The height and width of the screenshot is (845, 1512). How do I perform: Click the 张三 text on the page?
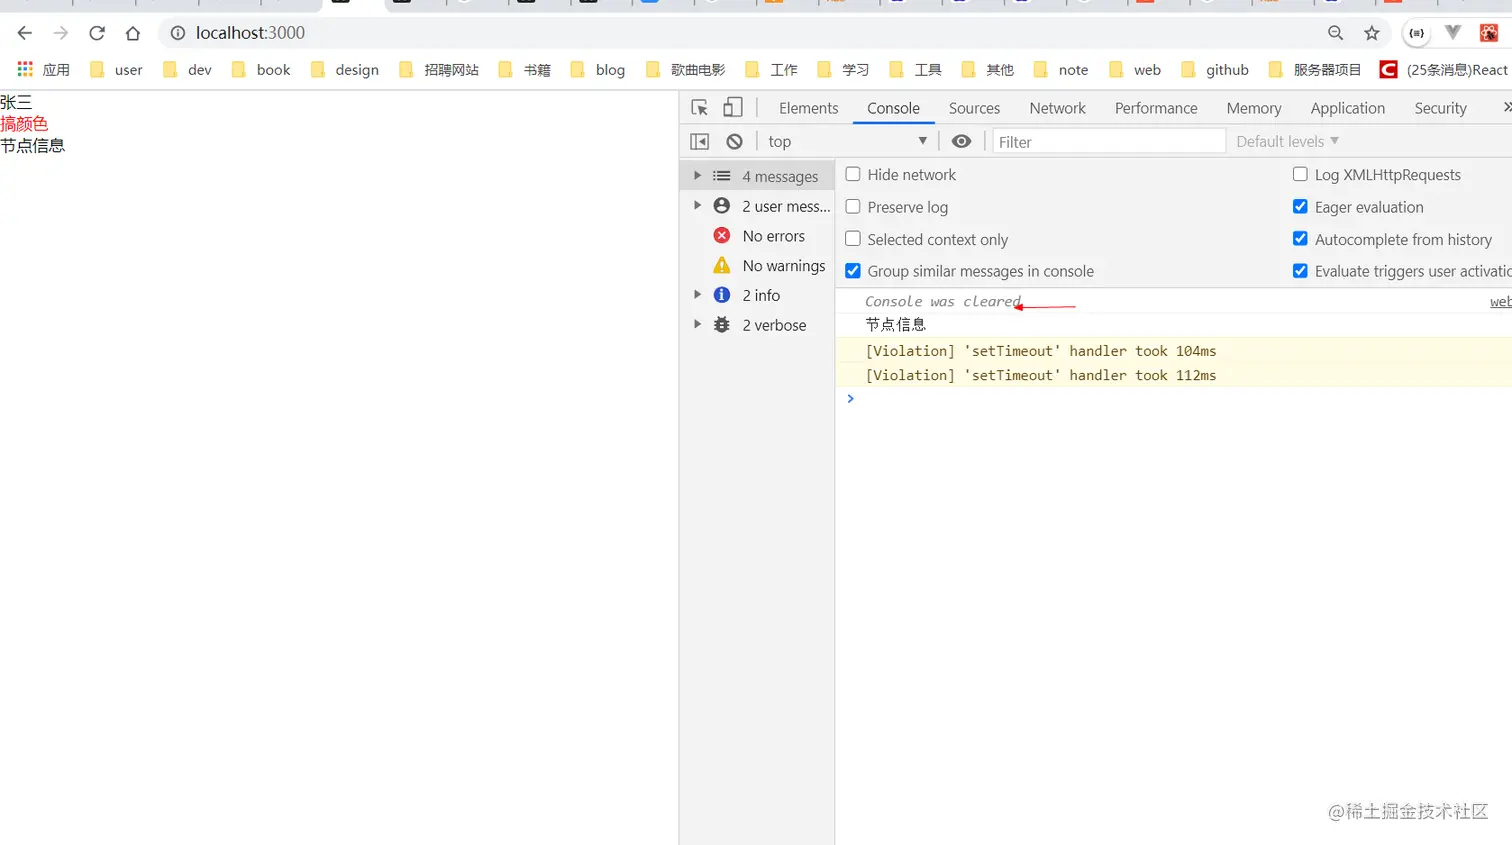[x=16, y=102]
